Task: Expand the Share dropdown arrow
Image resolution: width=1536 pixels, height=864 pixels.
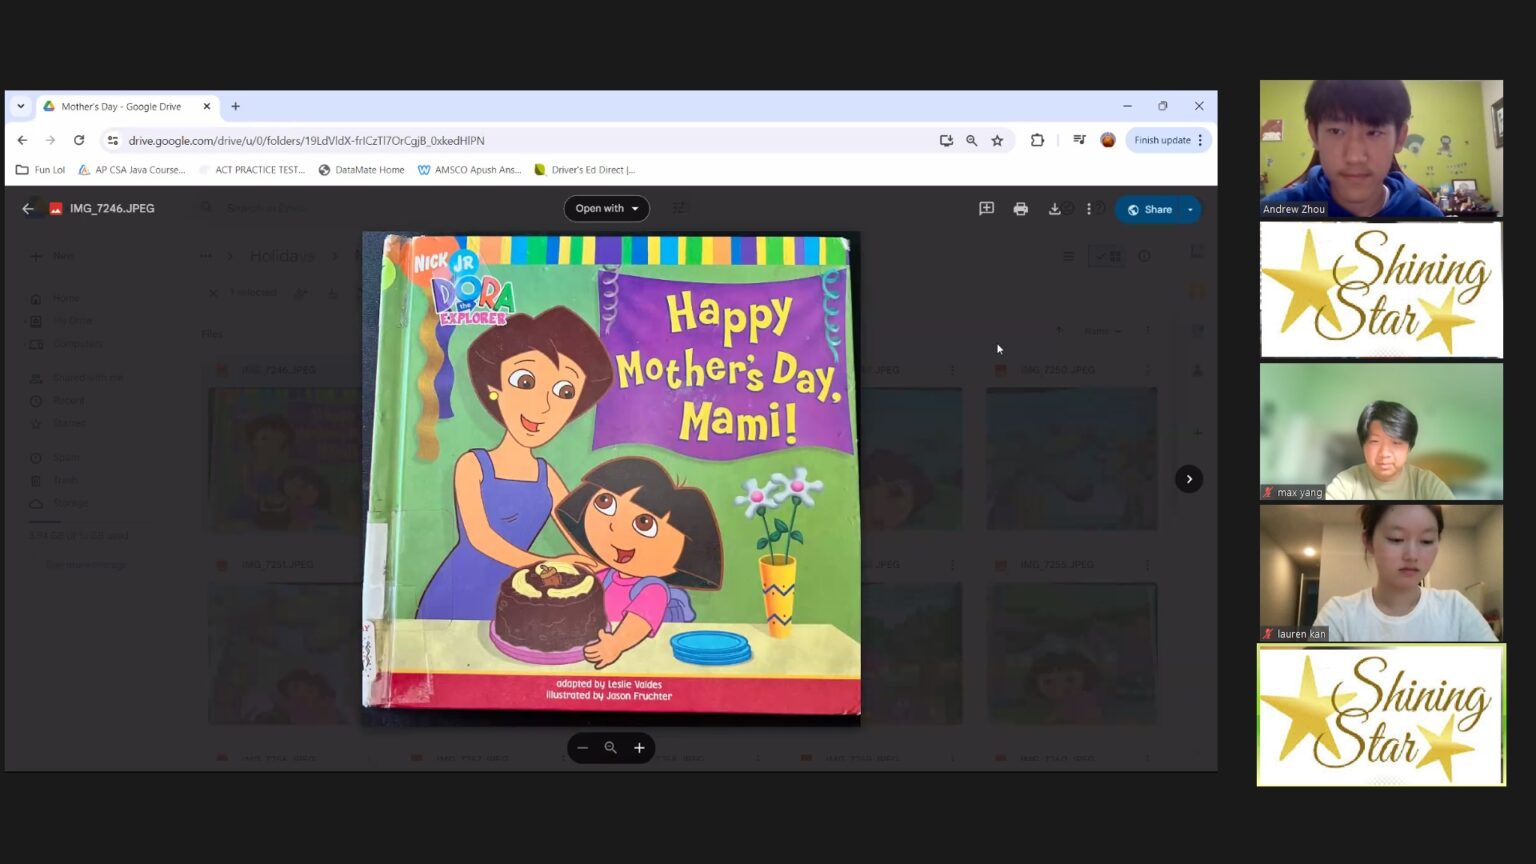Action: [1190, 210]
